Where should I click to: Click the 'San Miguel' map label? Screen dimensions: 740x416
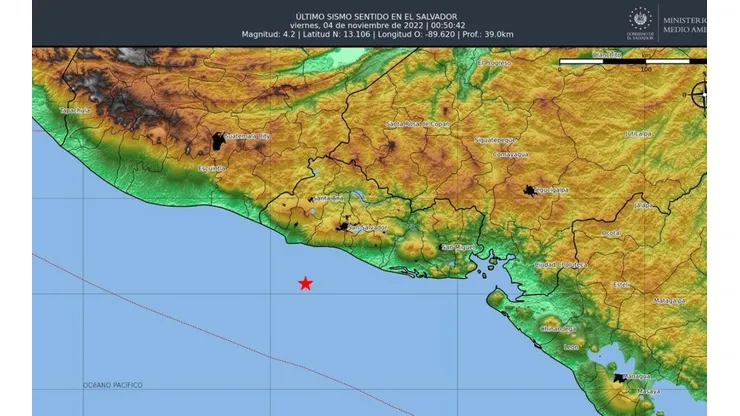(459, 247)
